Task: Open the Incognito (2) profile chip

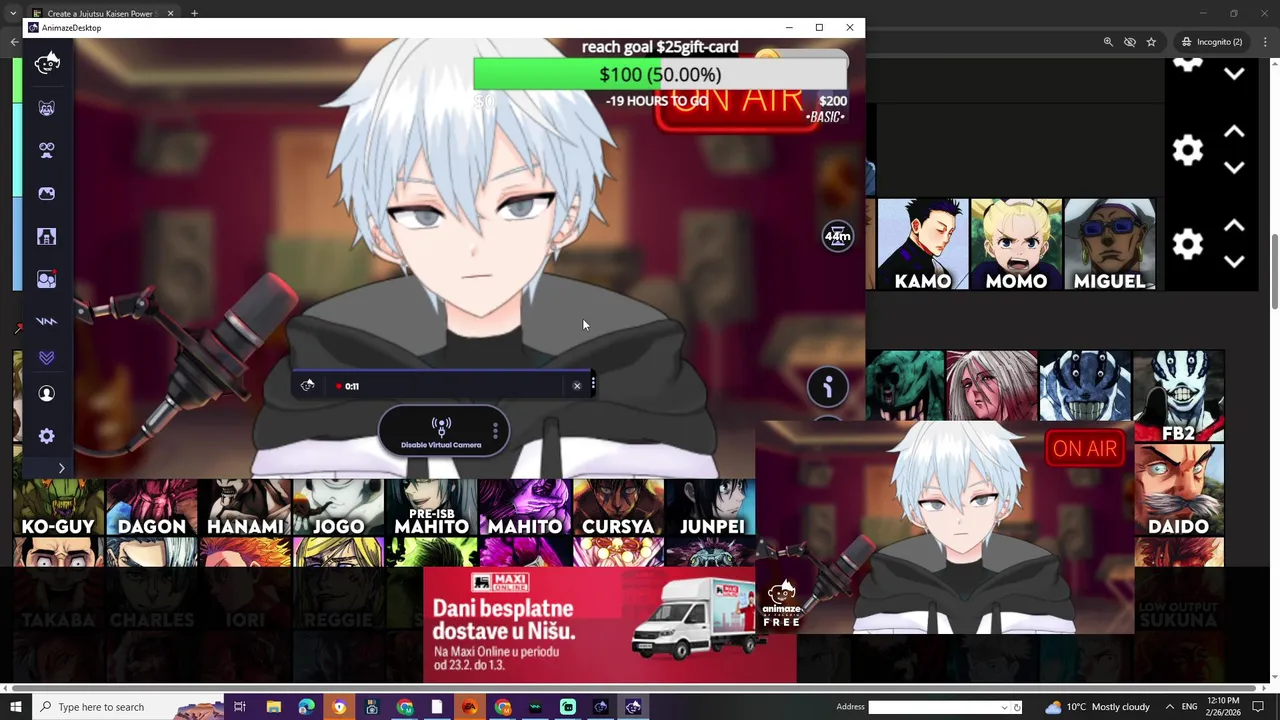Action: coord(1212,42)
